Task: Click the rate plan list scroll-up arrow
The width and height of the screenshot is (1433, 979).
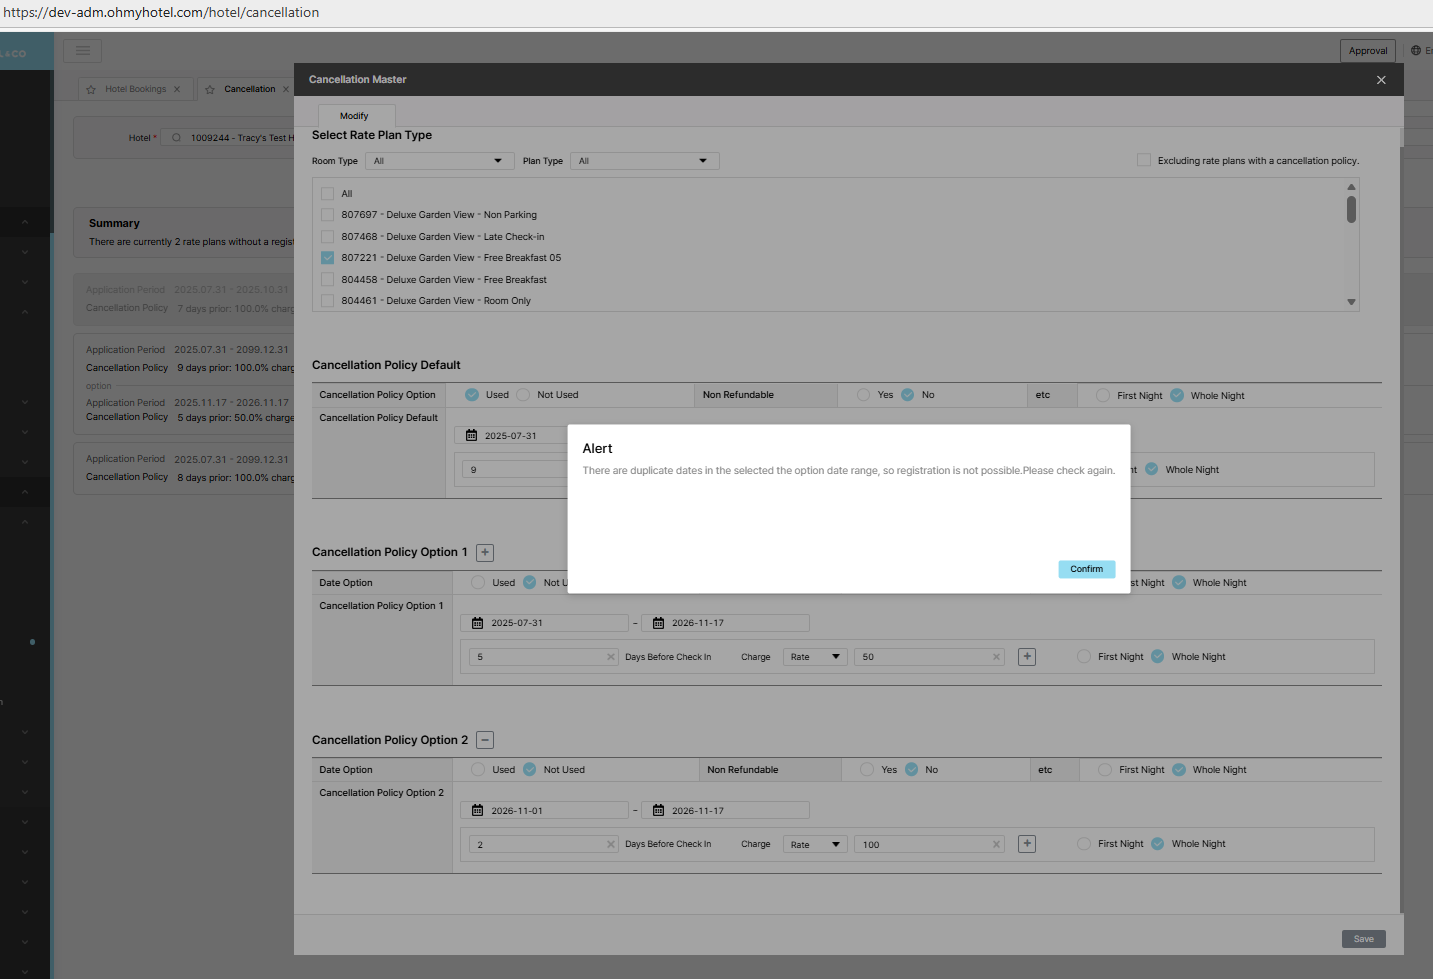Action: tap(1351, 187)
